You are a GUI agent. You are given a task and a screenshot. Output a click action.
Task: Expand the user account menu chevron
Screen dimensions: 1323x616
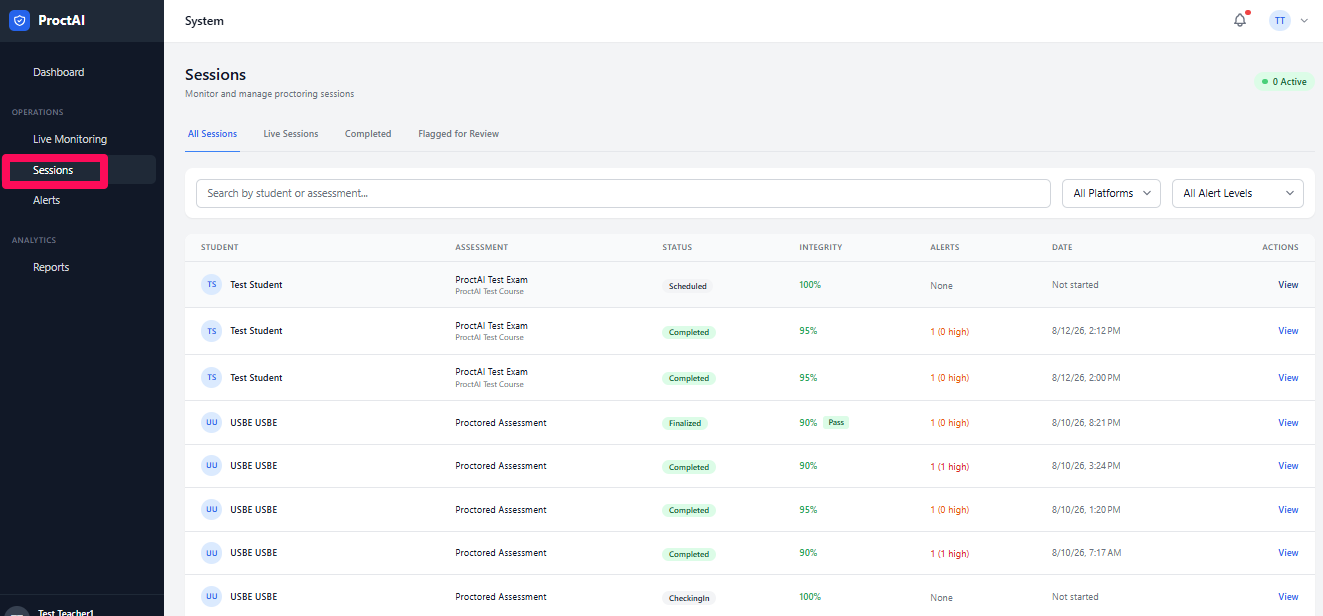1304,20
